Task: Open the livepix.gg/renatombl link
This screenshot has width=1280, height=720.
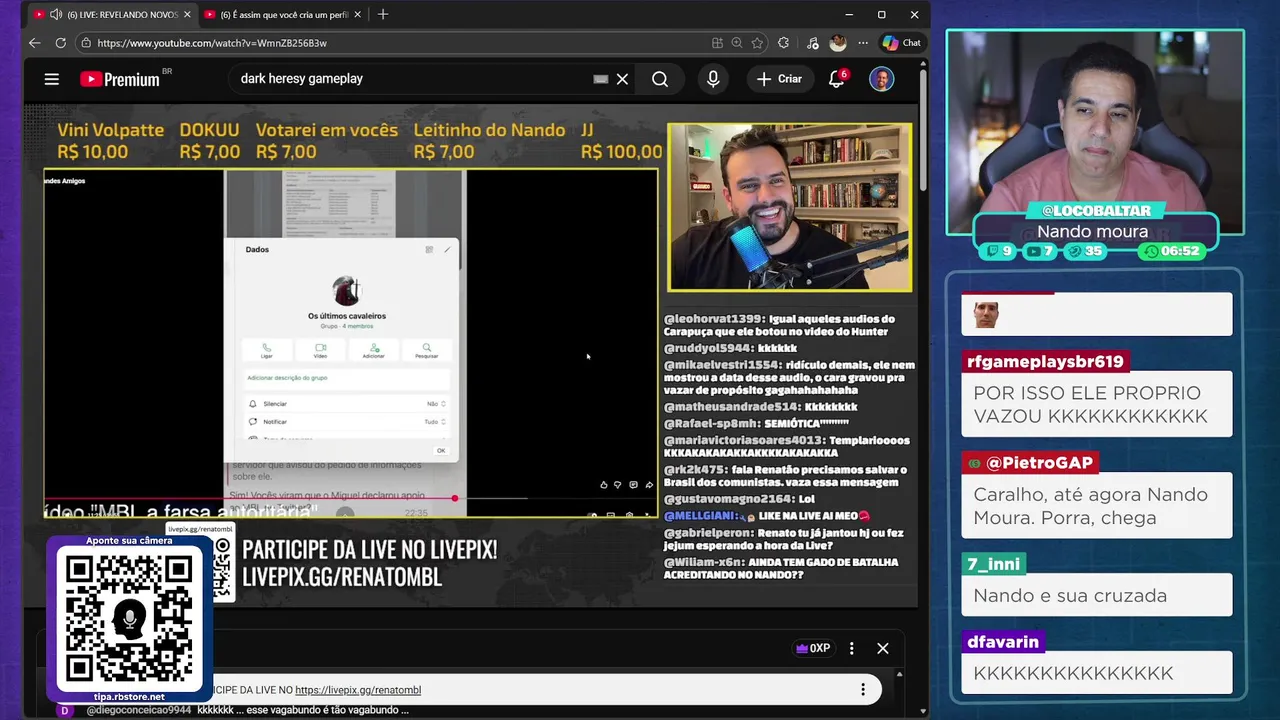Action: point(358,690)
